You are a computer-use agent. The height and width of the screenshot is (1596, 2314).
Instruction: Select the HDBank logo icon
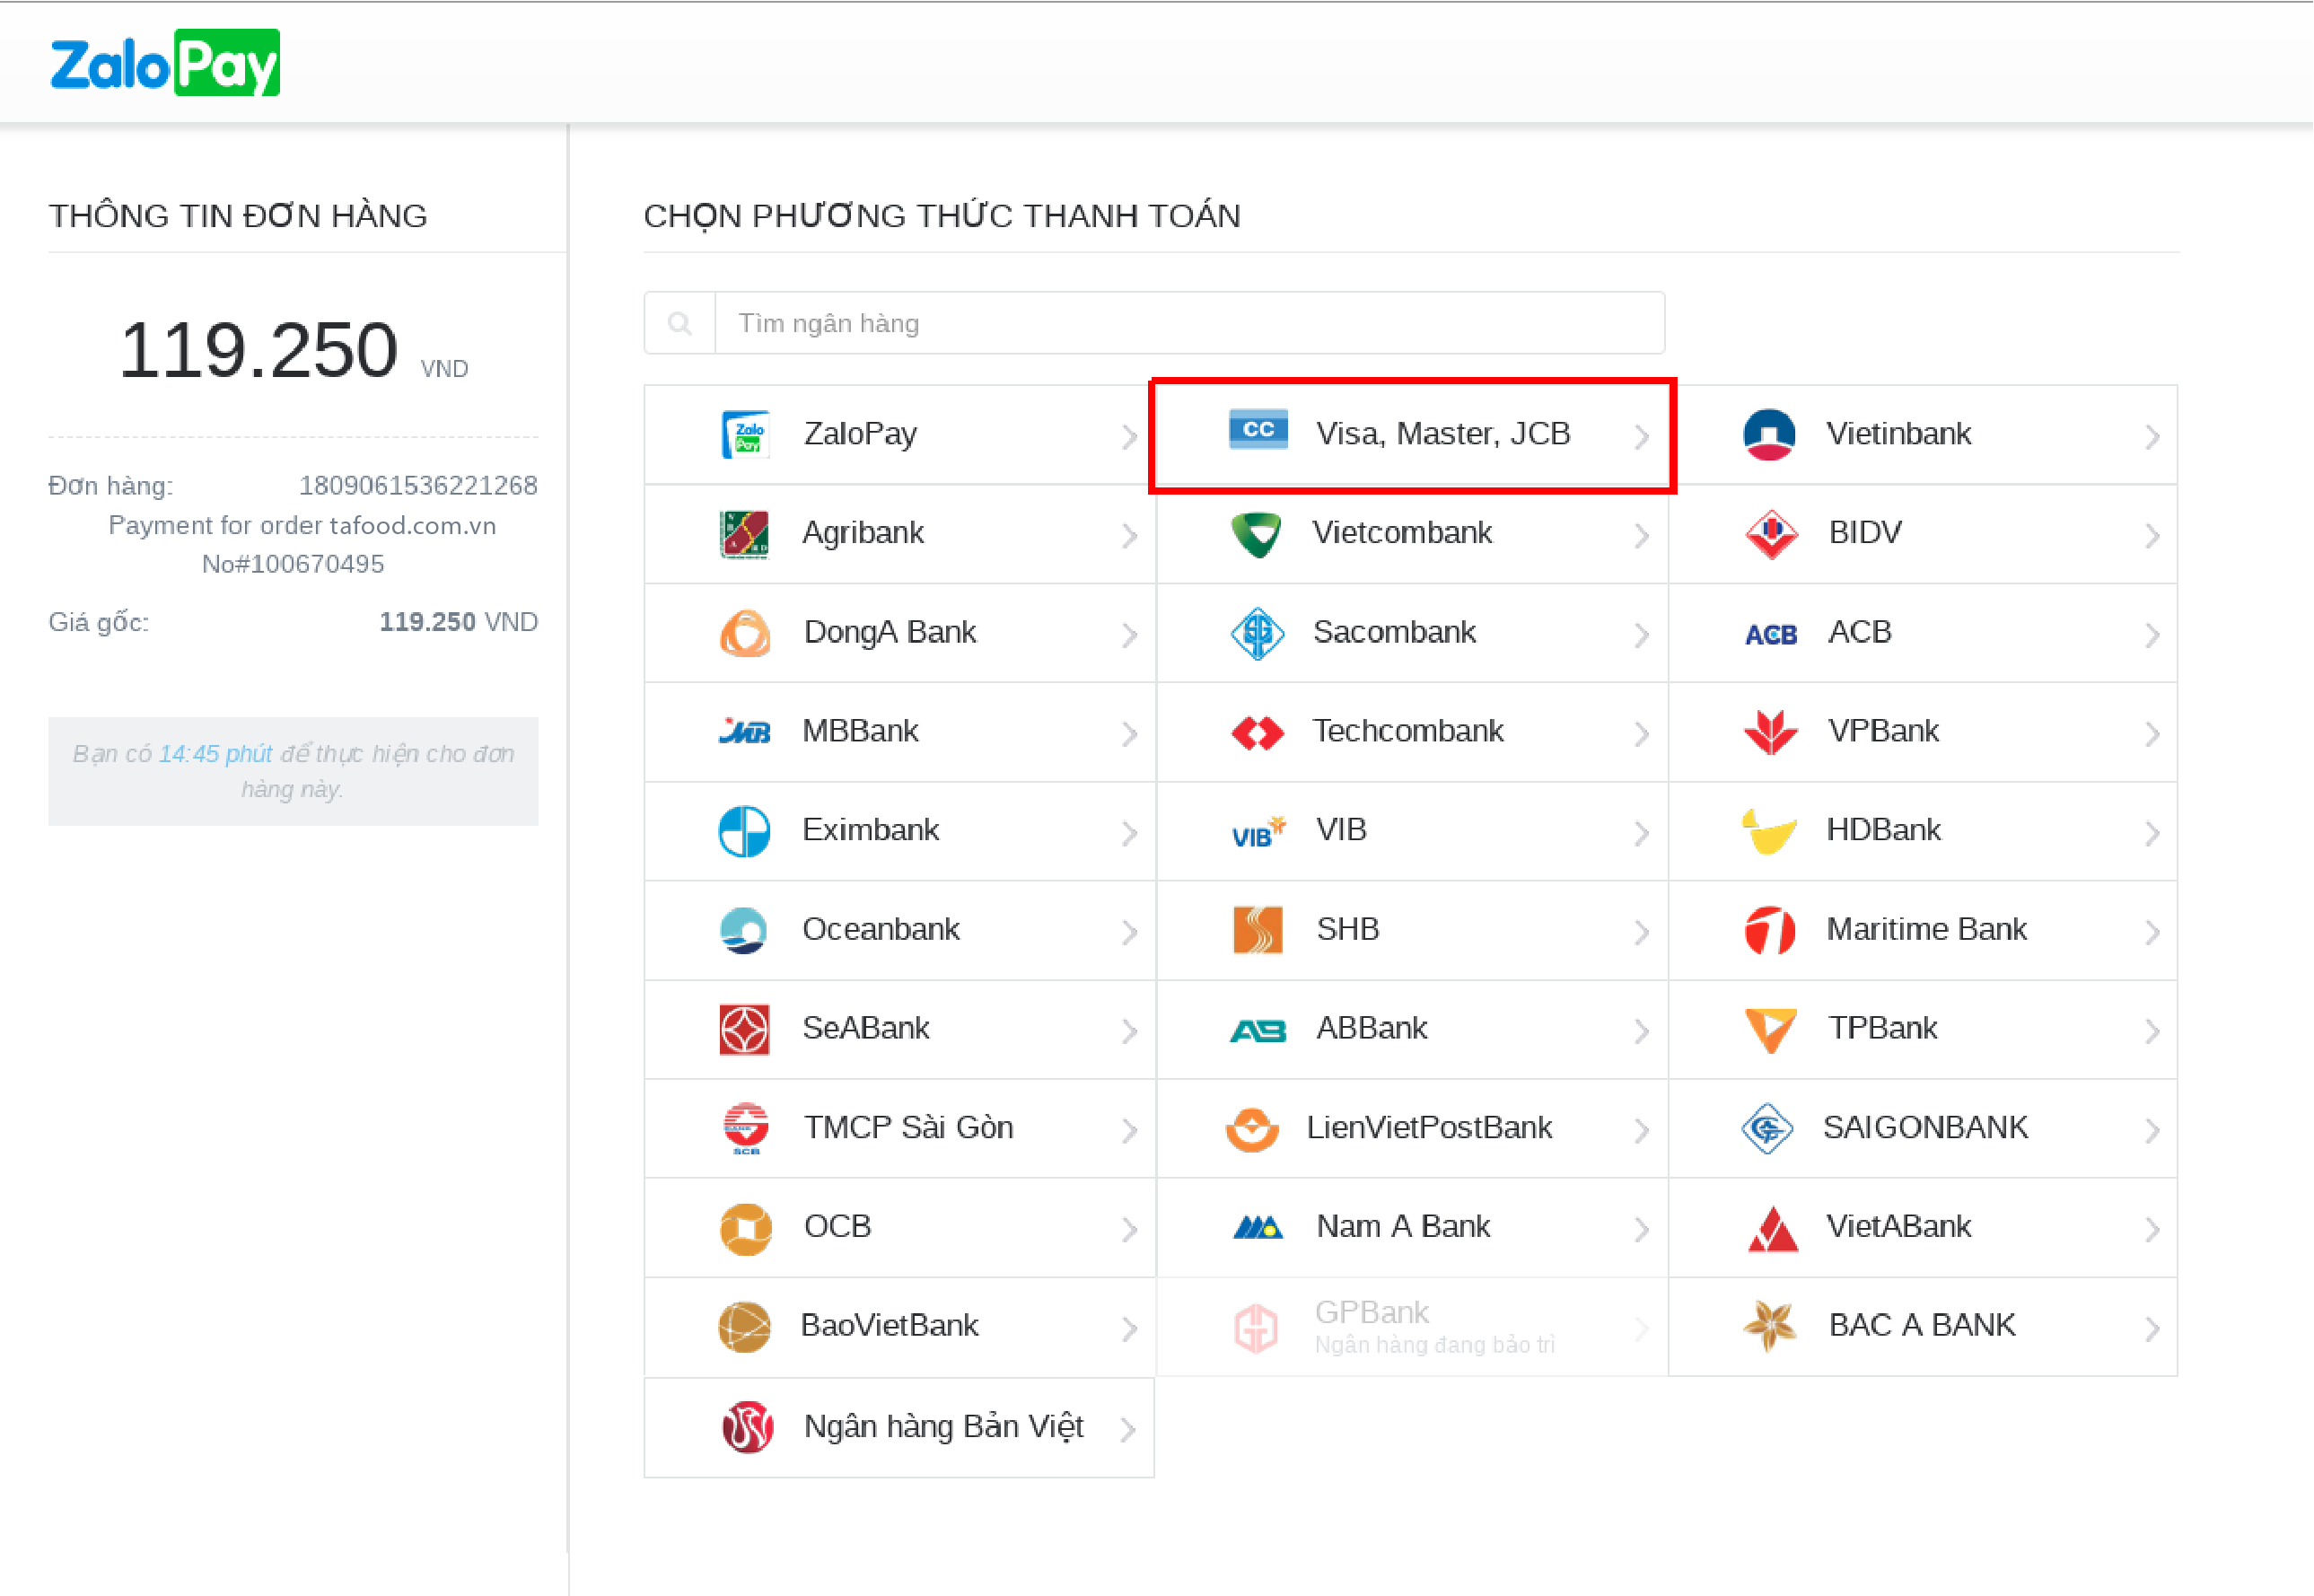click(x=1769, y=832)
